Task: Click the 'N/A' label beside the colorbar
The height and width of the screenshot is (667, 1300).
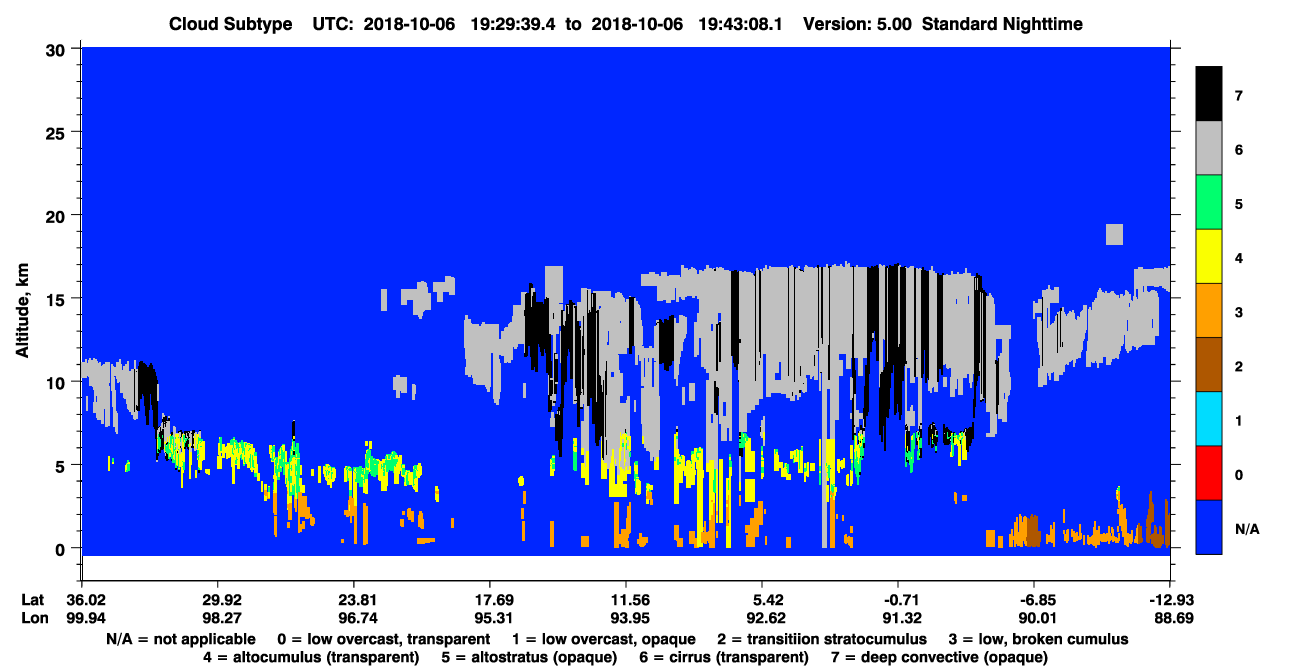Action: pos(1247,529)
